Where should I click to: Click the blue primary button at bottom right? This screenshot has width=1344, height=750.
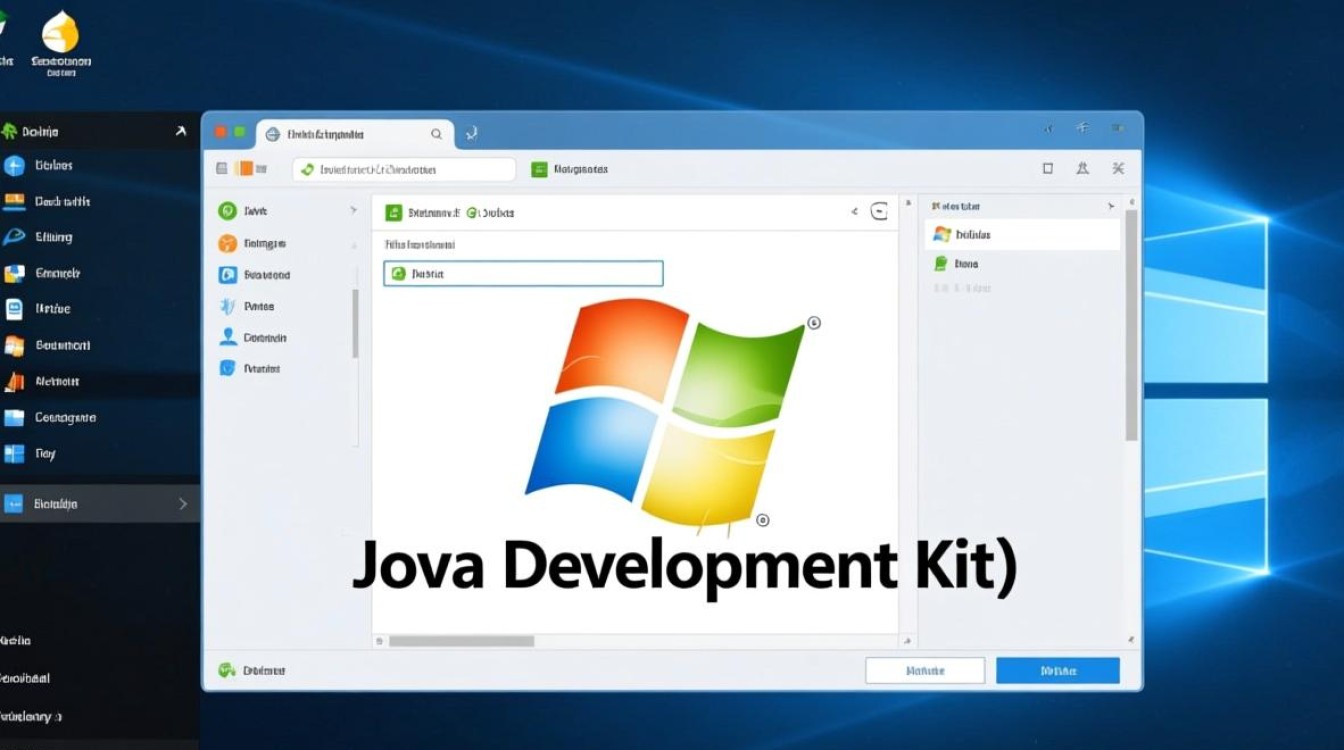point(1057,670)
